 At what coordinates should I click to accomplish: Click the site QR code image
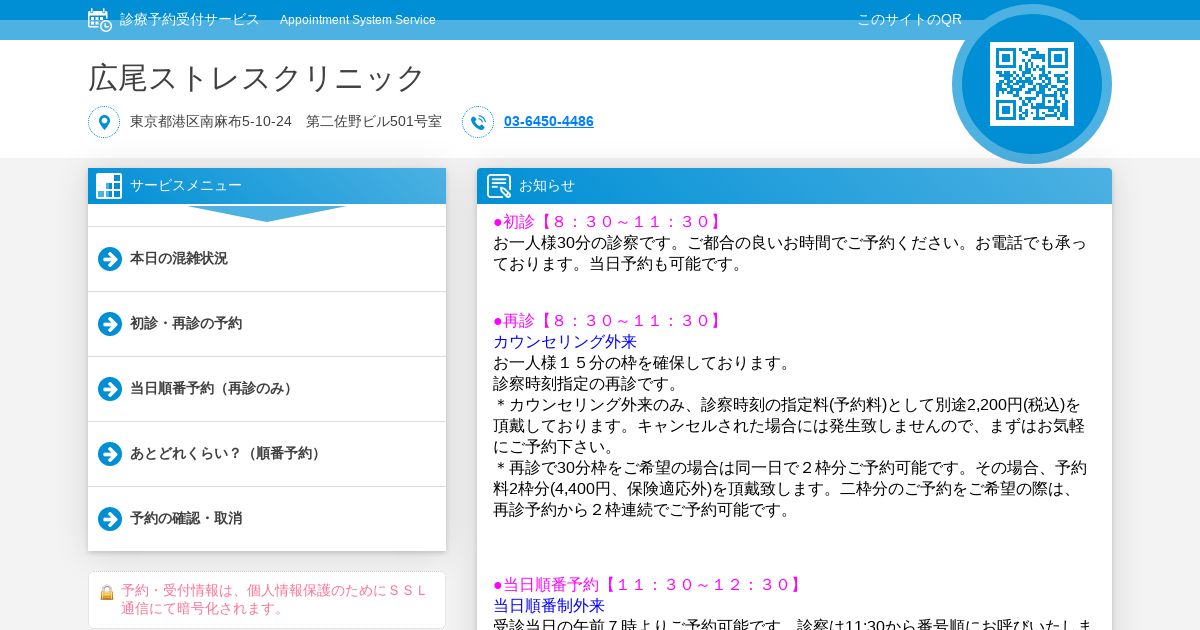tap(1032, 84)
